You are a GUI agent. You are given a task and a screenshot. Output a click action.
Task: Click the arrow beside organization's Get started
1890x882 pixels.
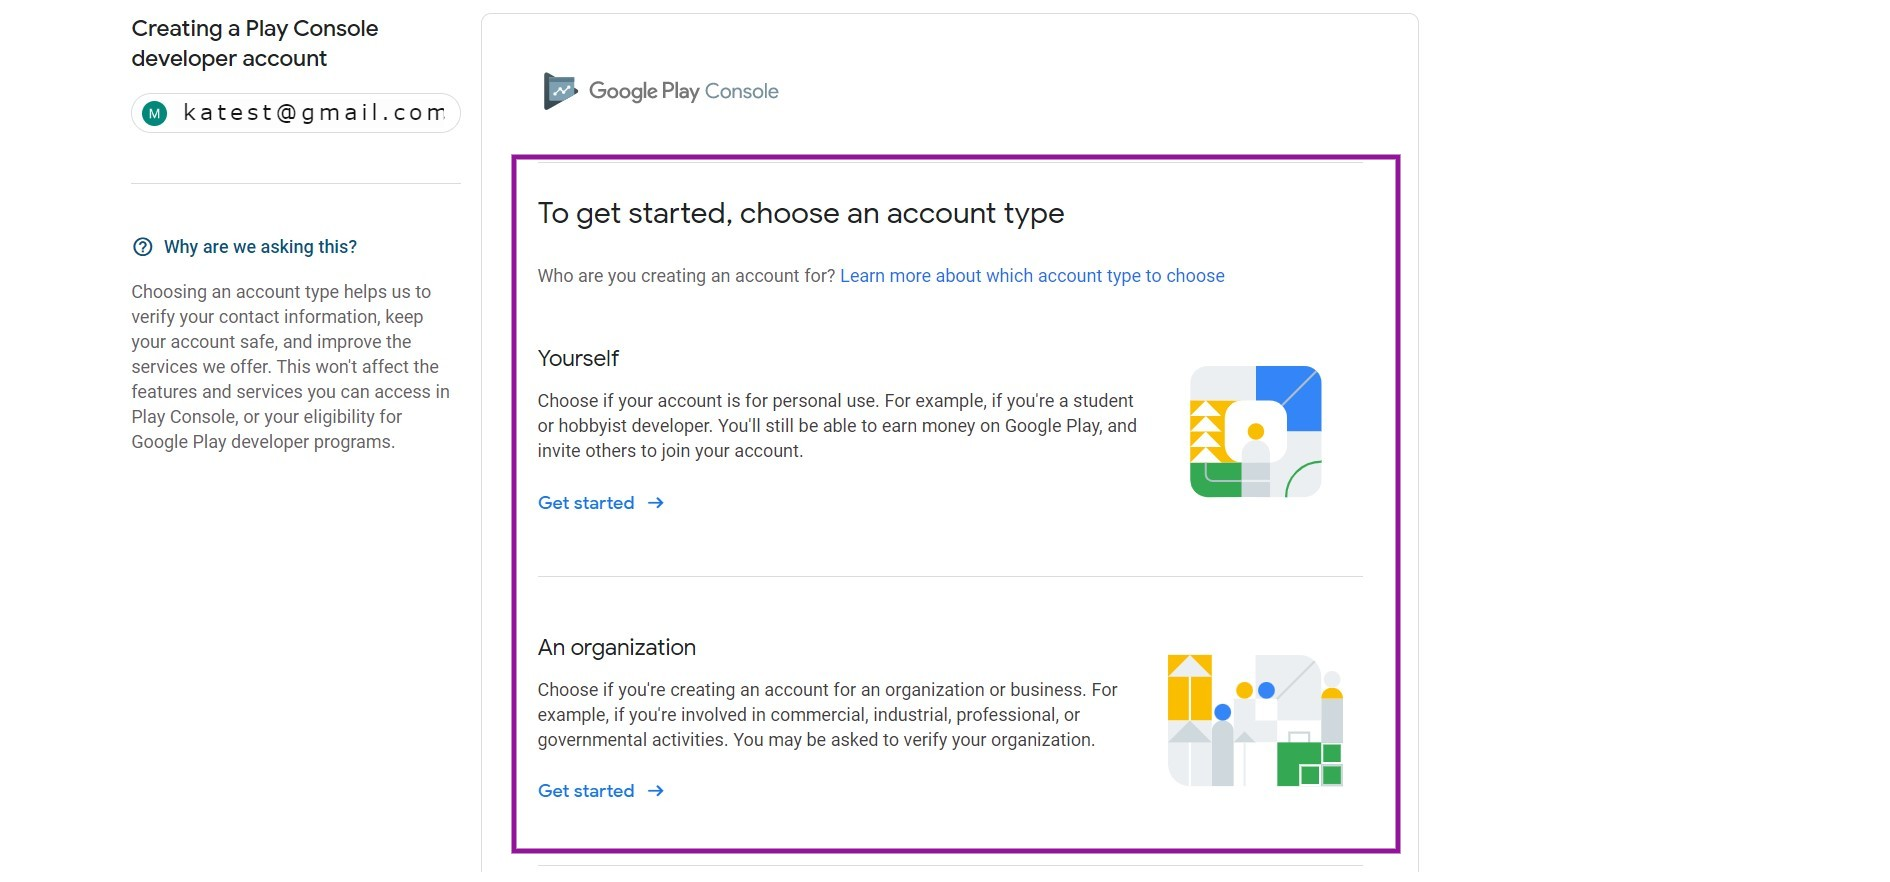(656, 791)
